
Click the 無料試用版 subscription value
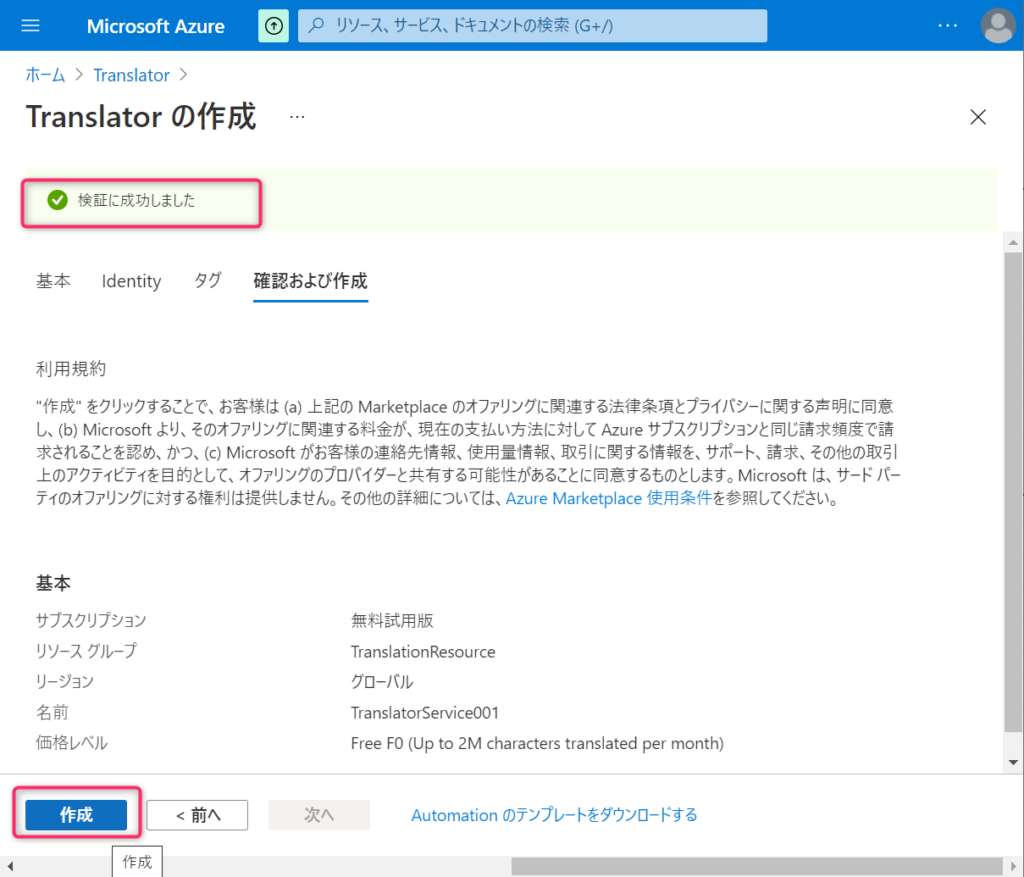tap(392, 620)
